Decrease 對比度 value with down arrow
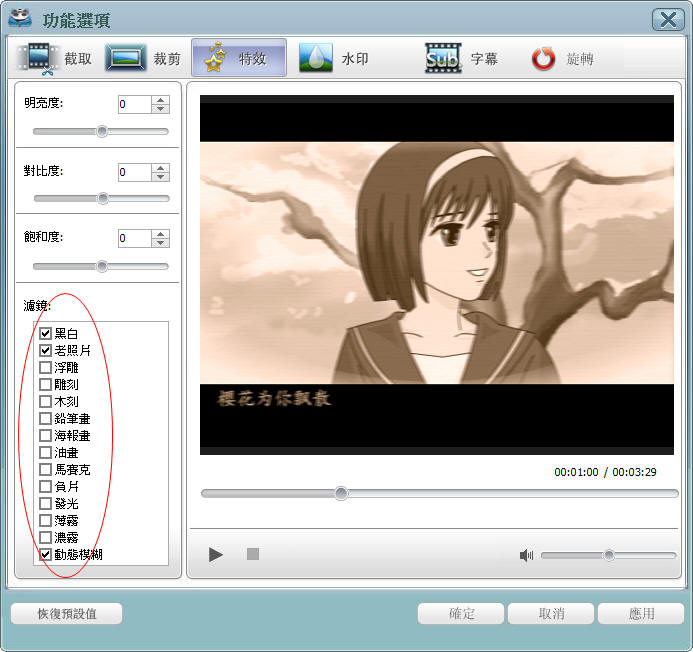The width and height of the screenshot is (693, 652). (x=161, y=177)
